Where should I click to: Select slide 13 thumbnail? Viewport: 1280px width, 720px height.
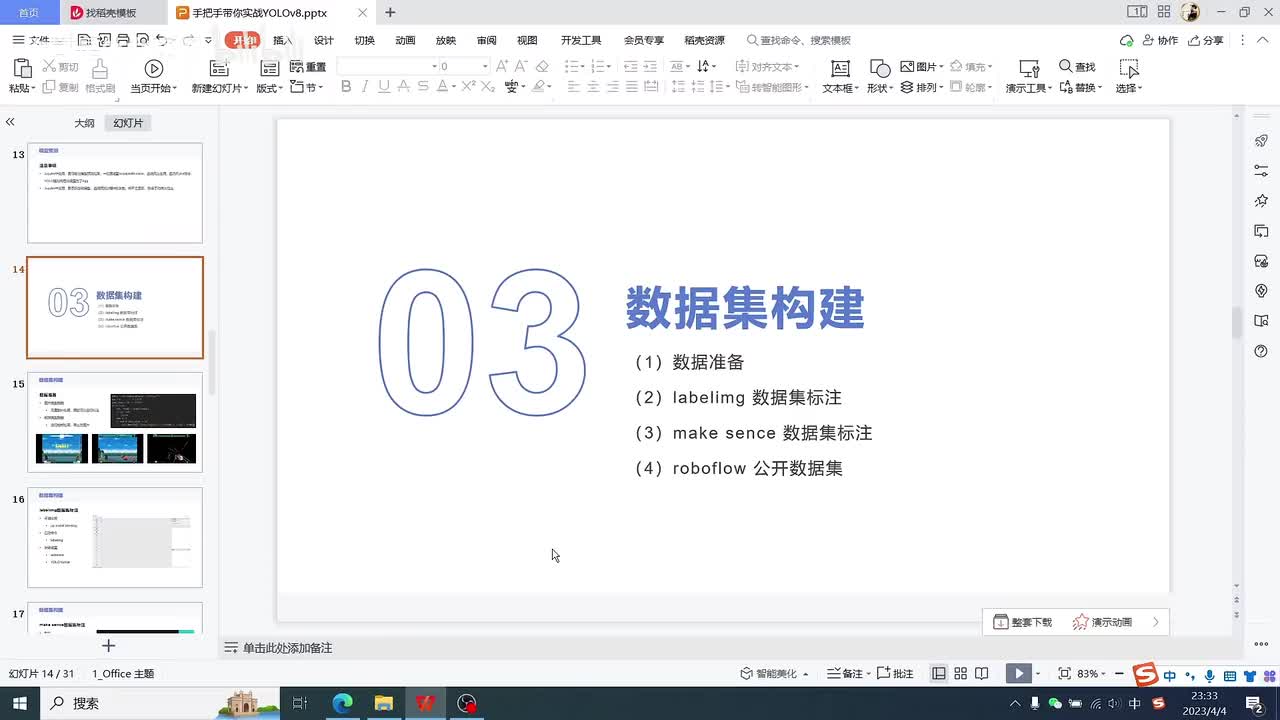pos(115,193)
